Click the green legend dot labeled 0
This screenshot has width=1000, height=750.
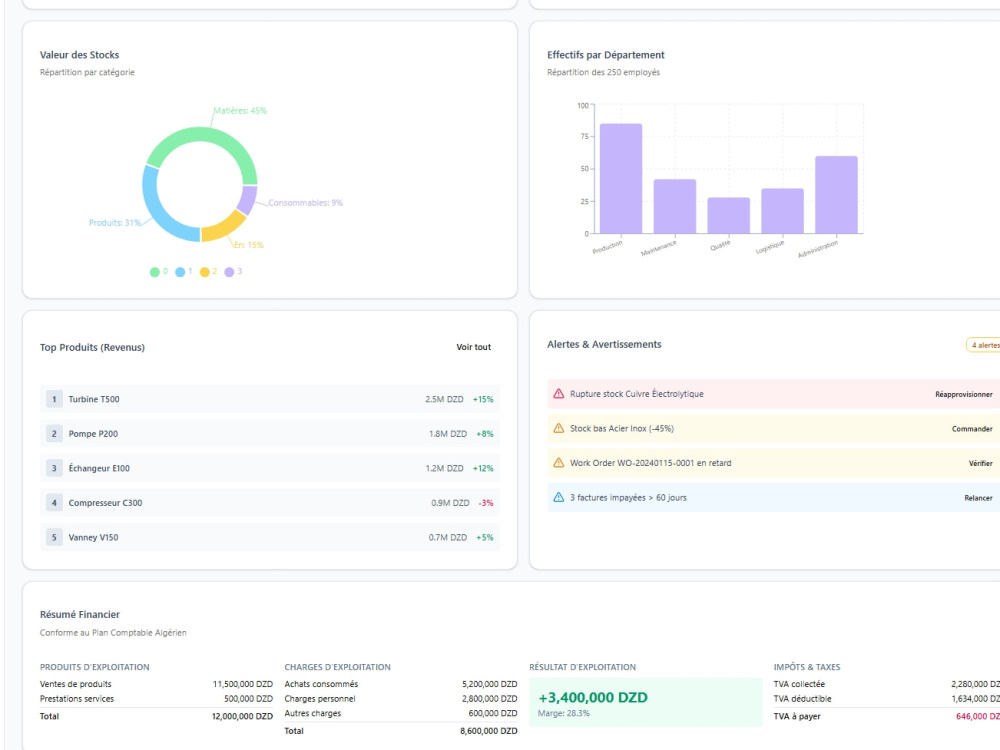point(154,272)
